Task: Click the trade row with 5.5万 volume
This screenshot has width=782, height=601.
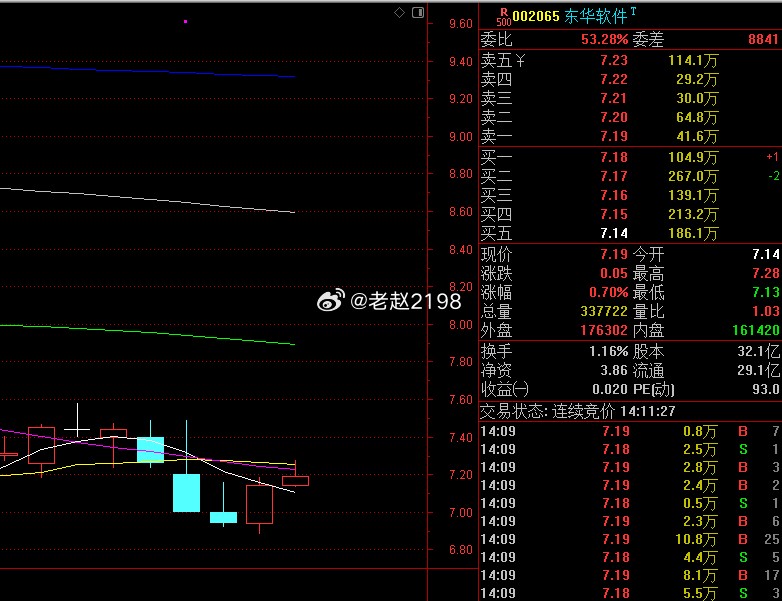Action: coord(630,593)
